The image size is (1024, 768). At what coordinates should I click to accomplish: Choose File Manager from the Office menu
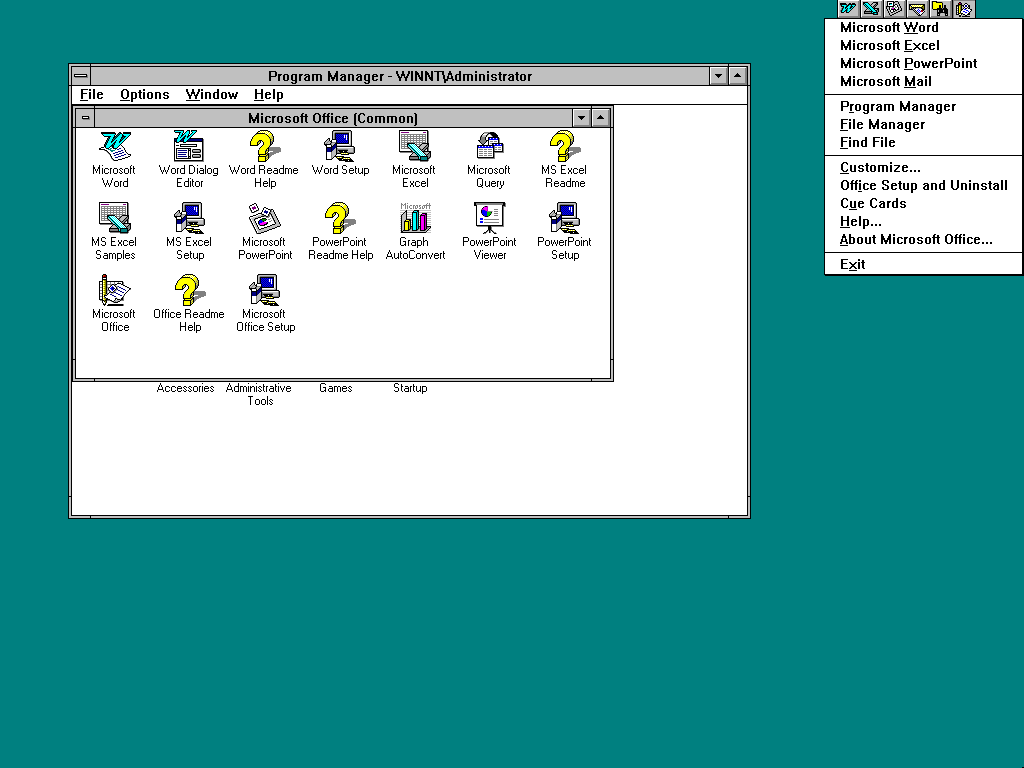click(x=882, y=125)
